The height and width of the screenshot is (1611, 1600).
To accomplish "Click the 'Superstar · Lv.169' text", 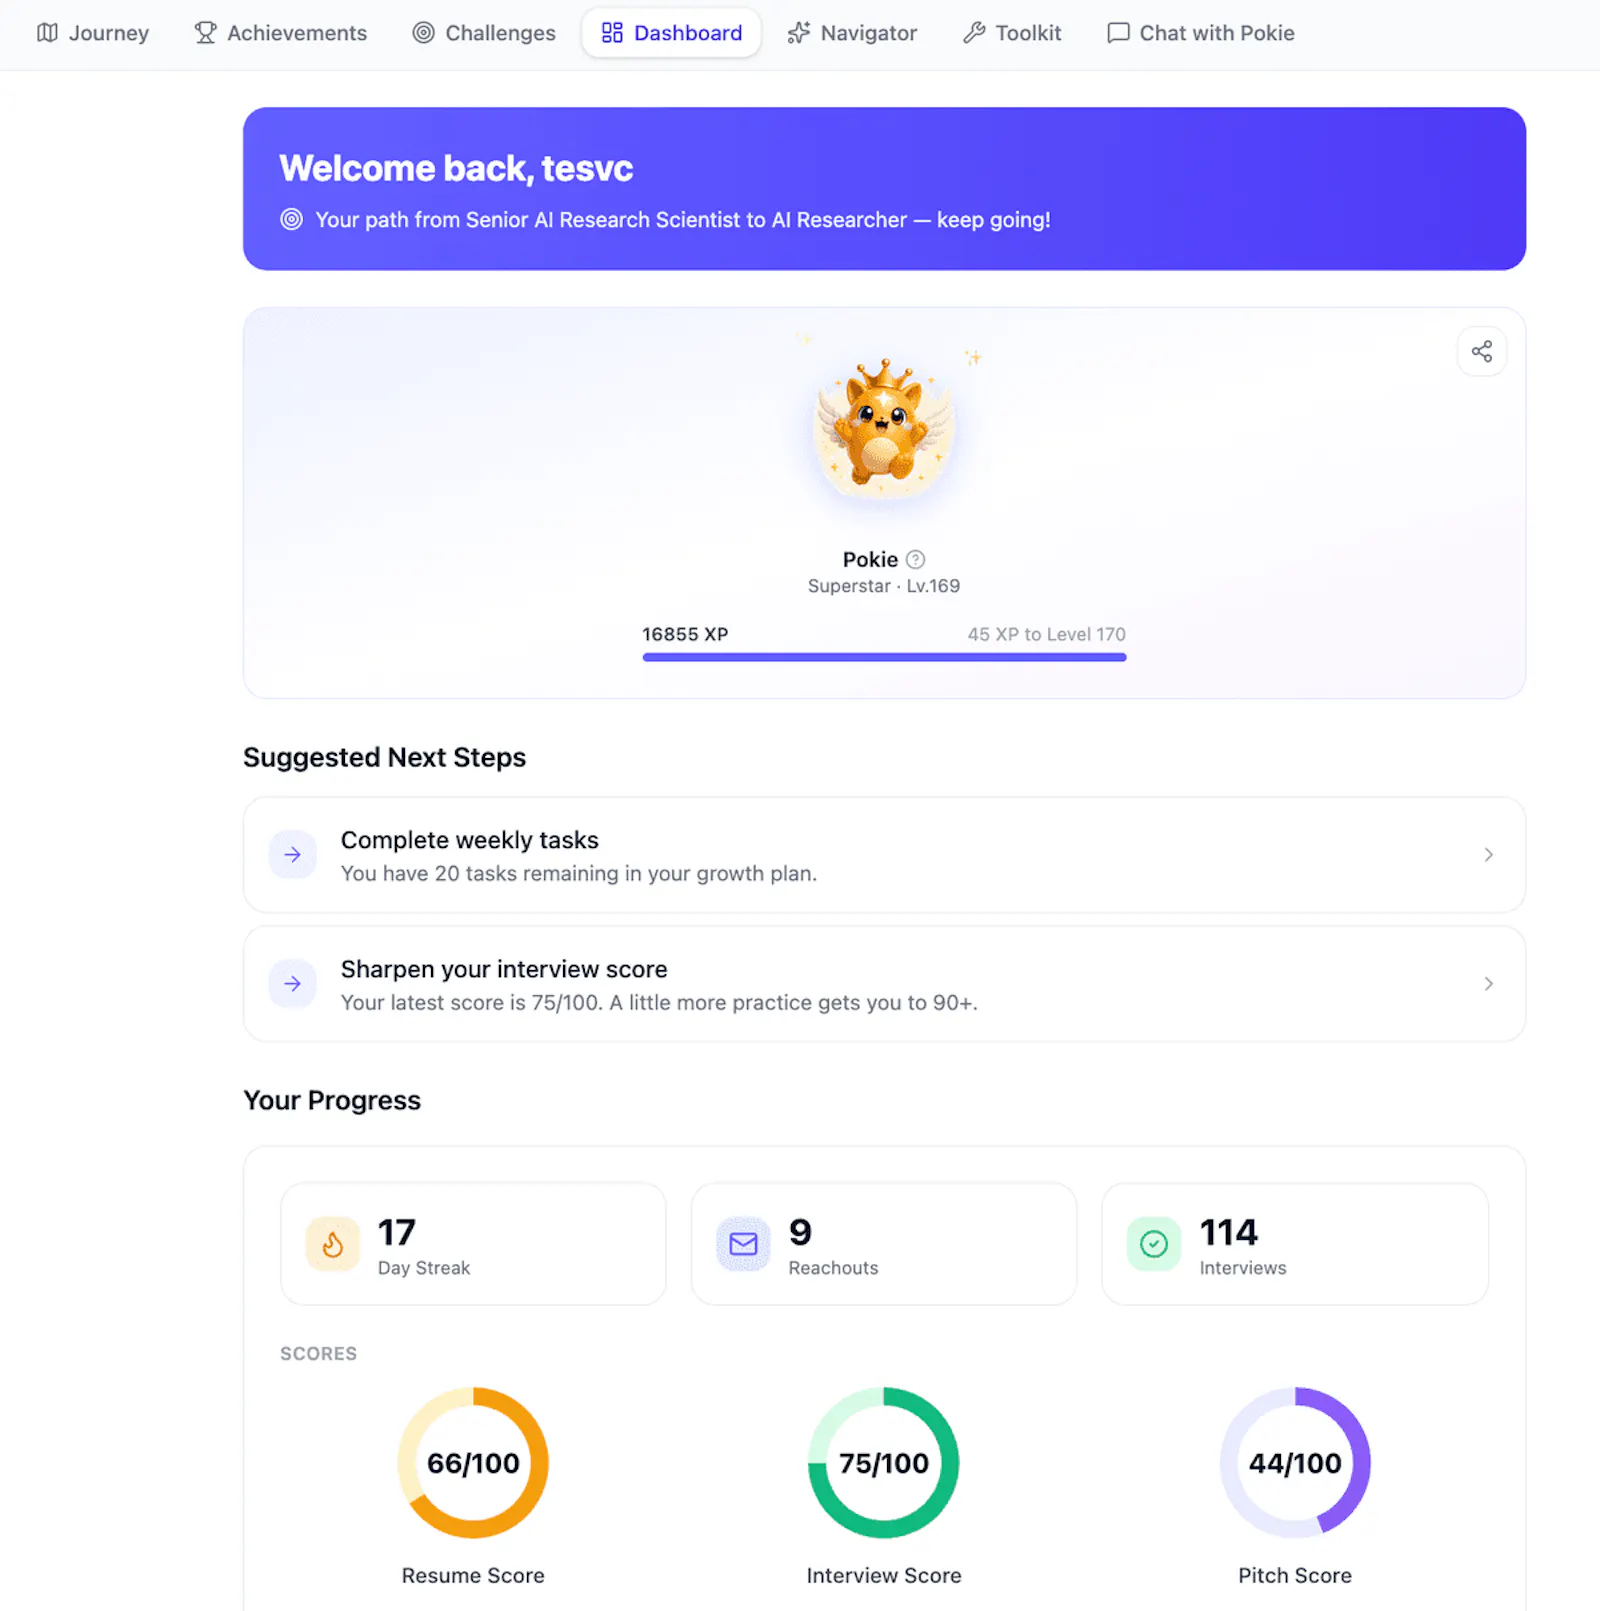I will click(x=884, y=586).
